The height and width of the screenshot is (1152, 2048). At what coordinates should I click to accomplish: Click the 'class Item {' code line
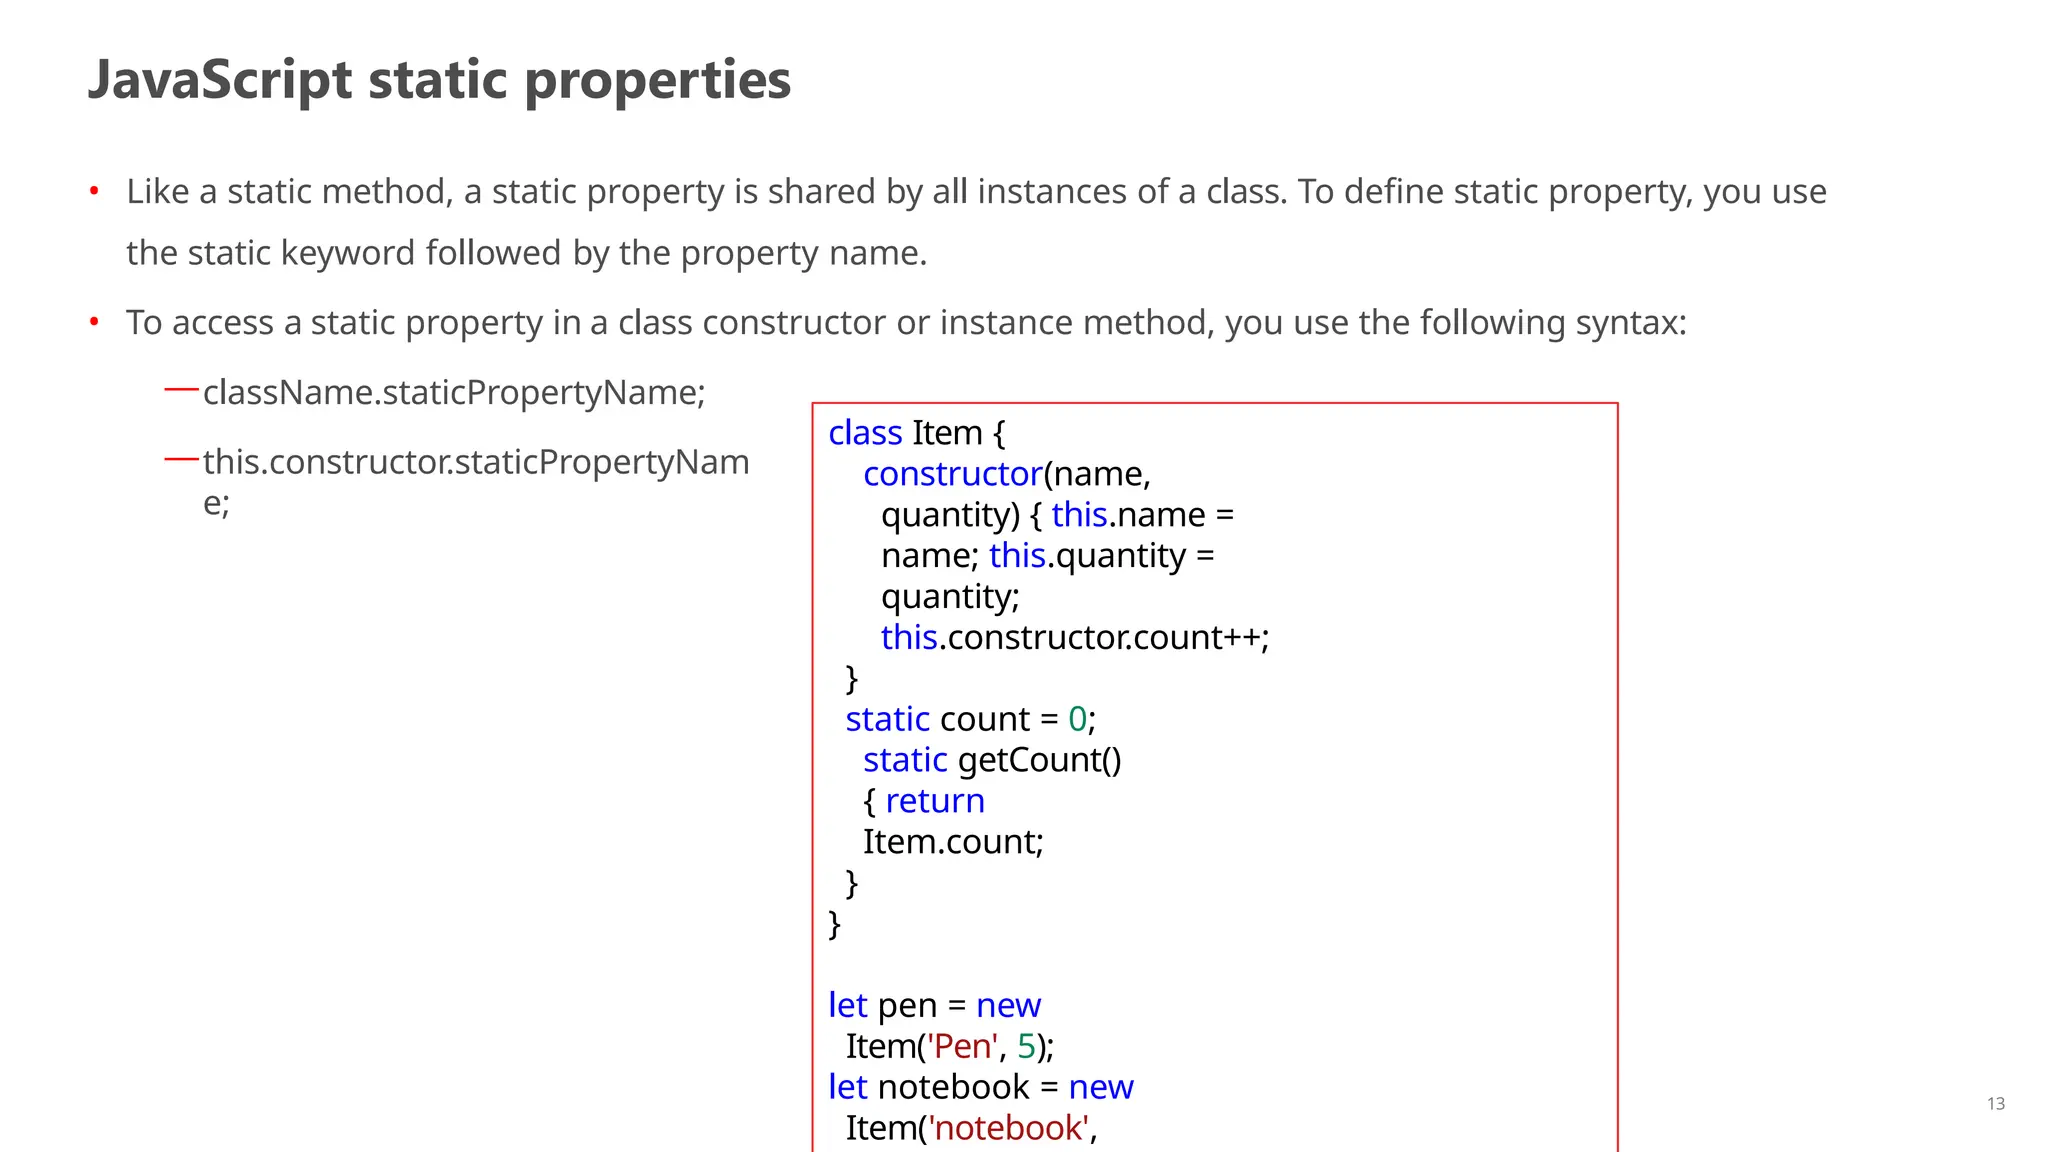tap(916, 433)
